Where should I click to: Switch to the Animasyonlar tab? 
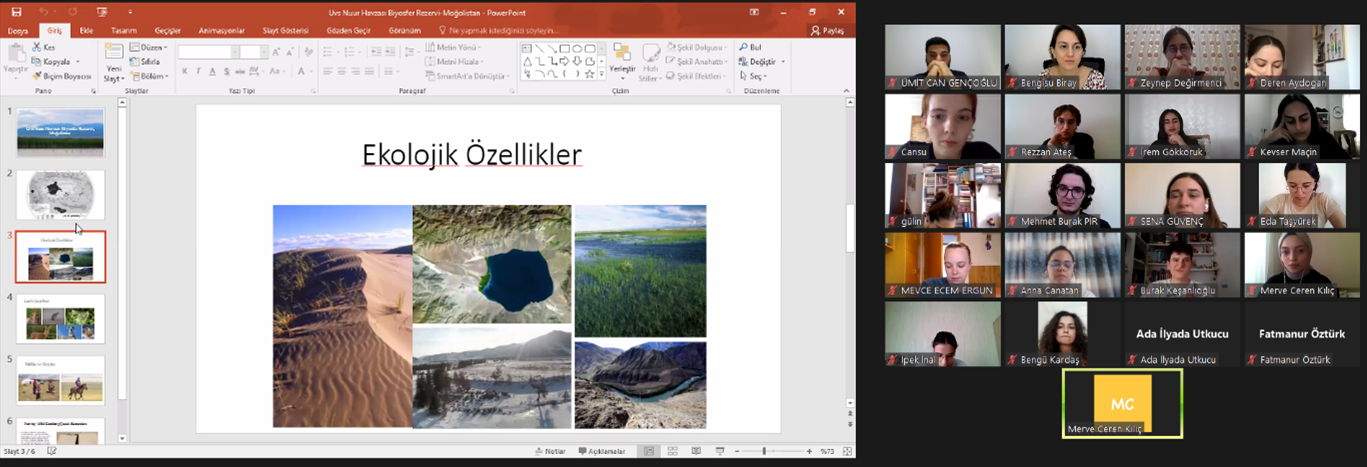(221, 31)
